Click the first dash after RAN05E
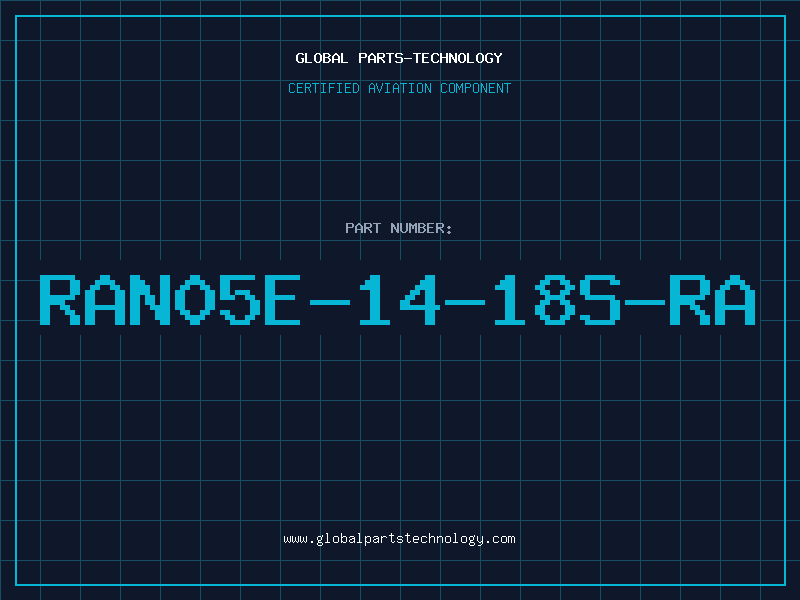The width and height of the screenshot is (800, 600). pyautogui.click(x=330, y=302)
